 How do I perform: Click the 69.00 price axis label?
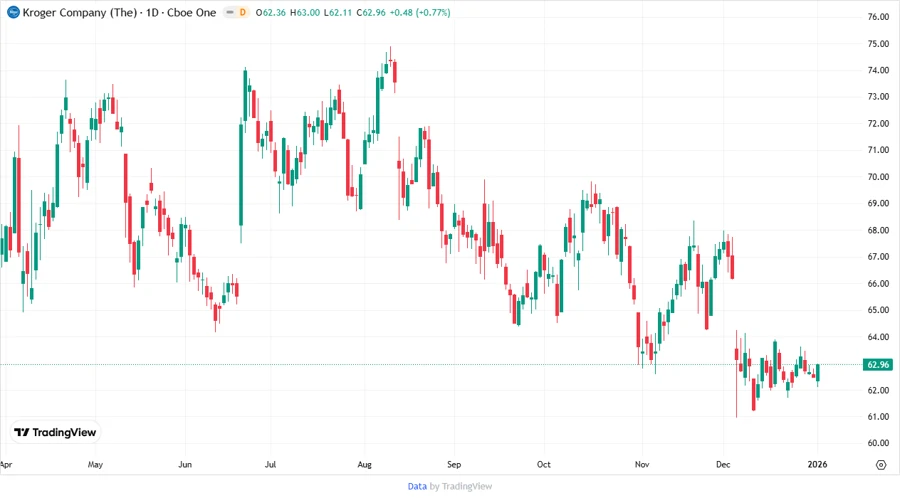[878, 203]
